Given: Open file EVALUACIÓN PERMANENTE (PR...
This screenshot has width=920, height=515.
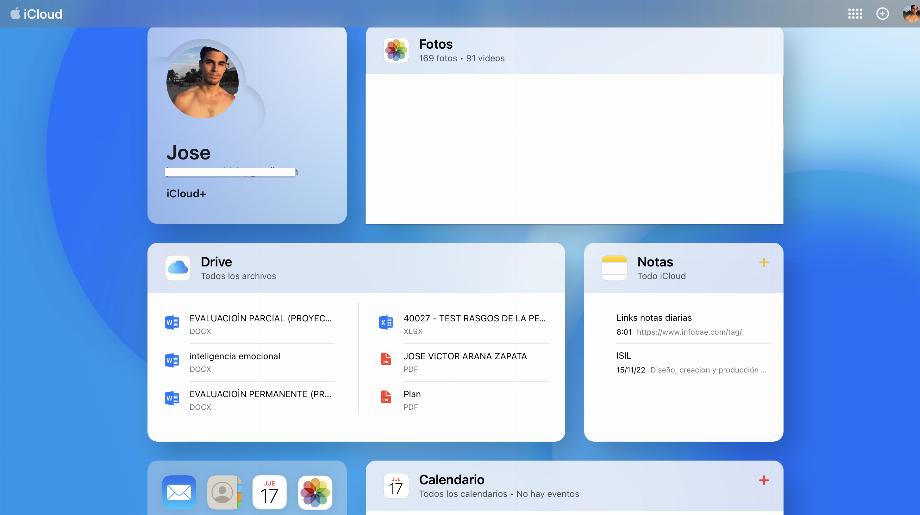Looking at the screenshot, I should 260,394.
